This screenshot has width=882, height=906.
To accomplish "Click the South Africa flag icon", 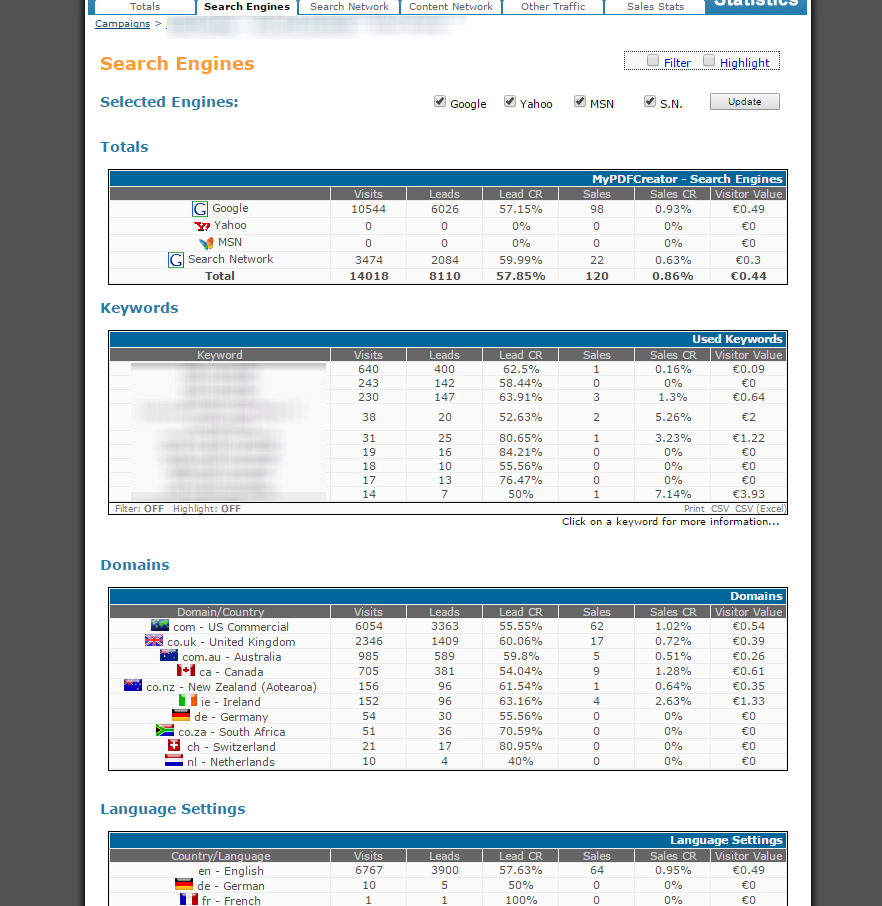I will point(165,731).
